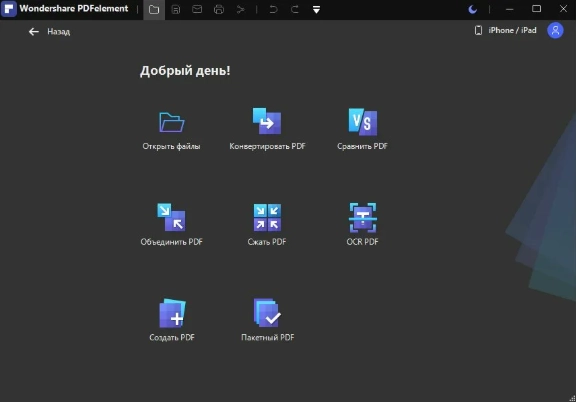The height and width of the screenshot is (402, 576).
Task: Click the Undo arrow icon
Action: 273,10
